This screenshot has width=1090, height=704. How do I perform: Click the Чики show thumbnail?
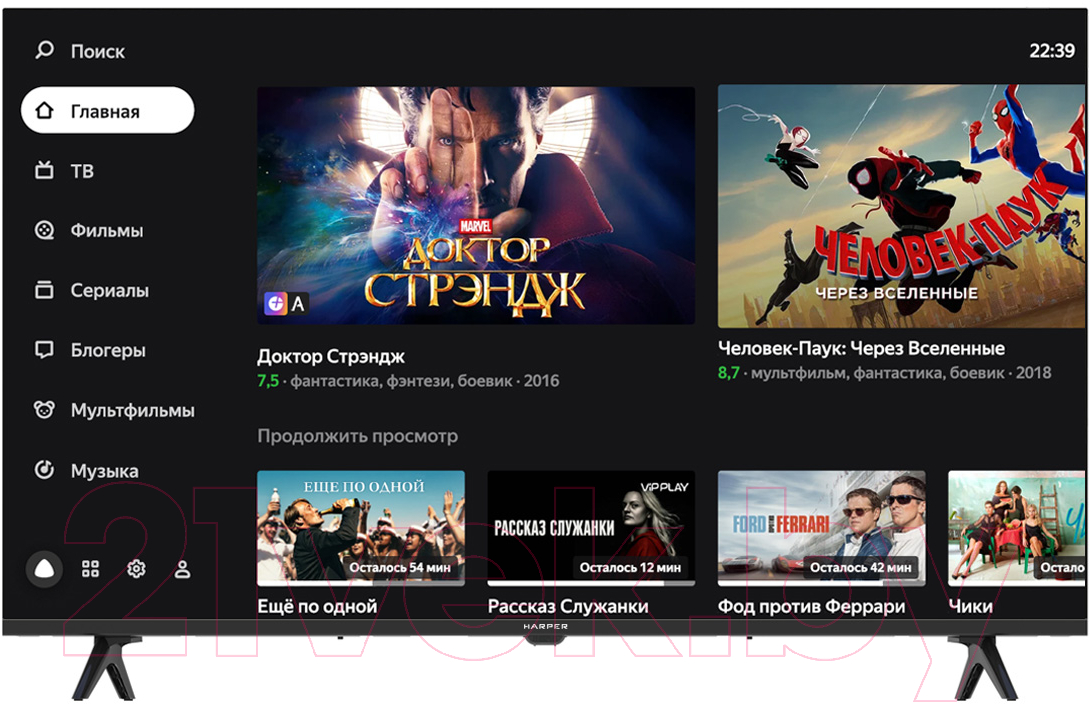click(1016, 528)
